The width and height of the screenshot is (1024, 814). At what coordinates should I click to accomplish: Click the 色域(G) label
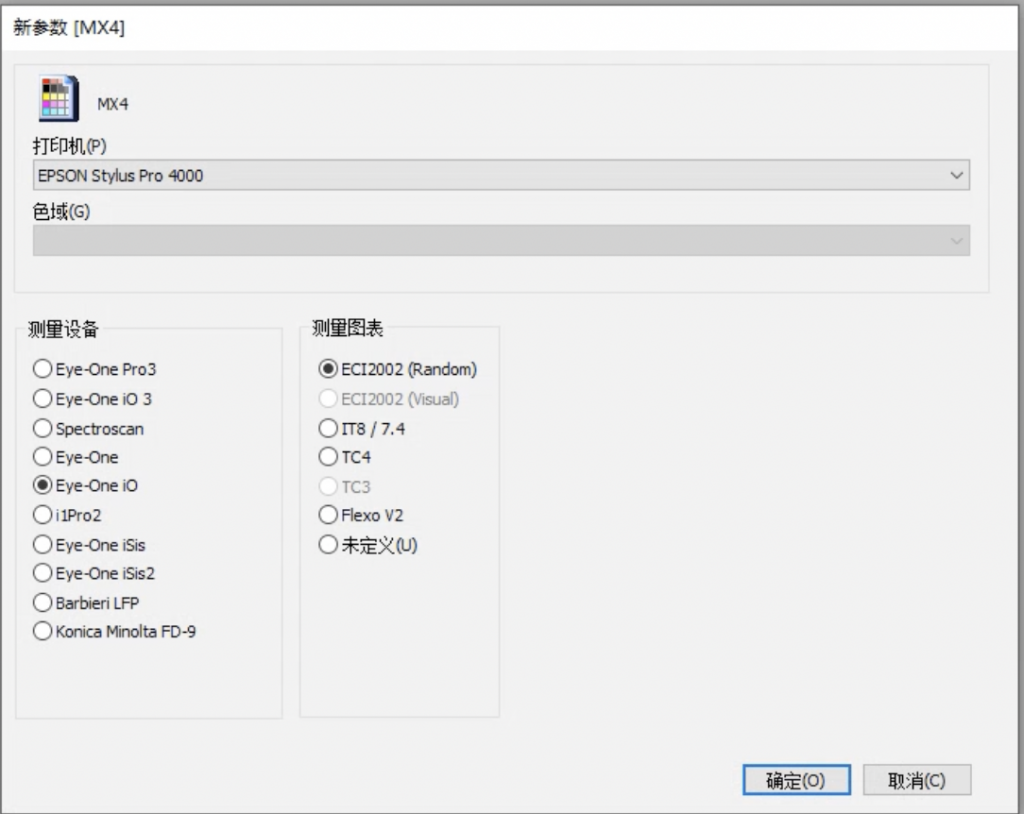61,212
